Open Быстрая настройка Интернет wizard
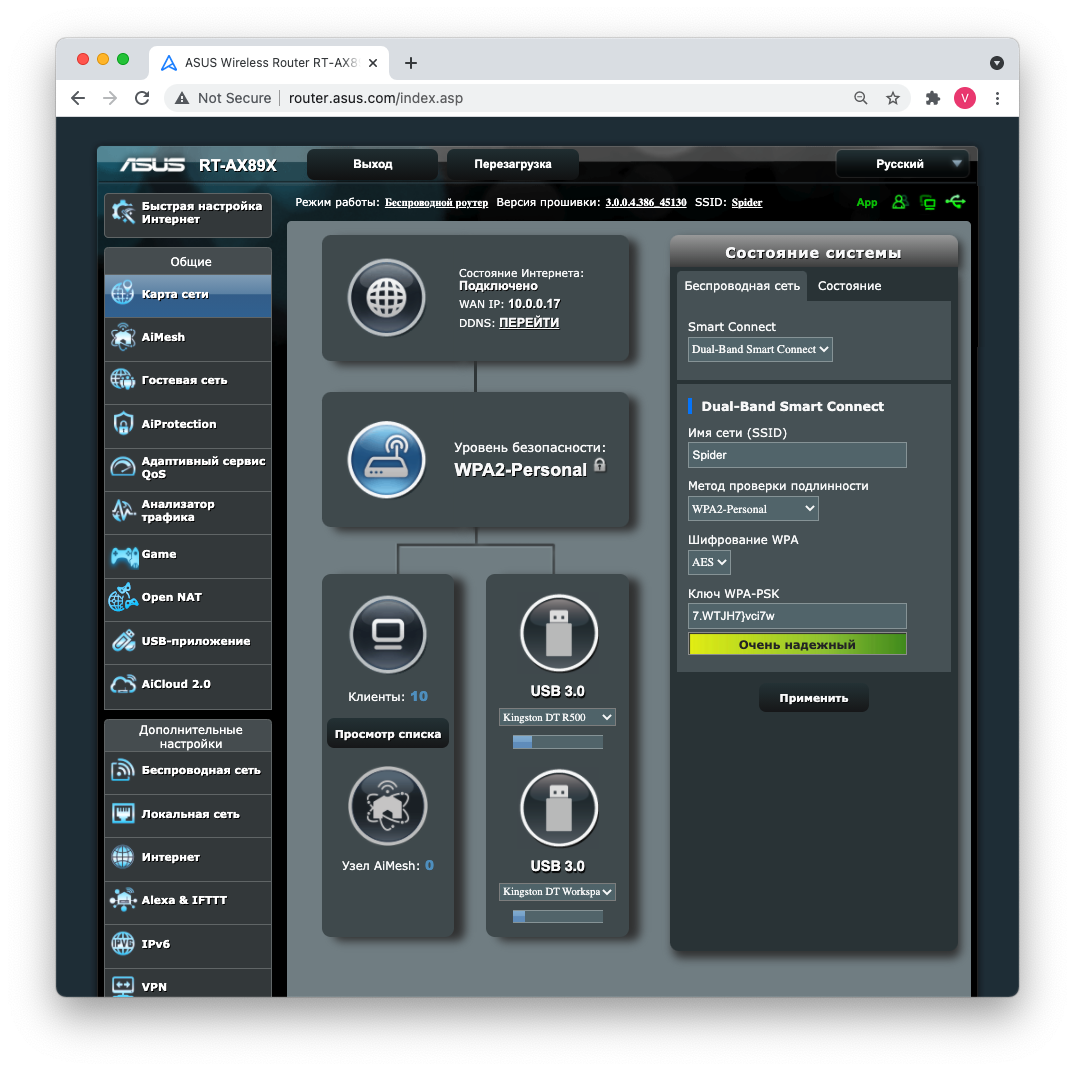Image resolution: width=1075 pixels, height=1071 pixels. [188, 214]
